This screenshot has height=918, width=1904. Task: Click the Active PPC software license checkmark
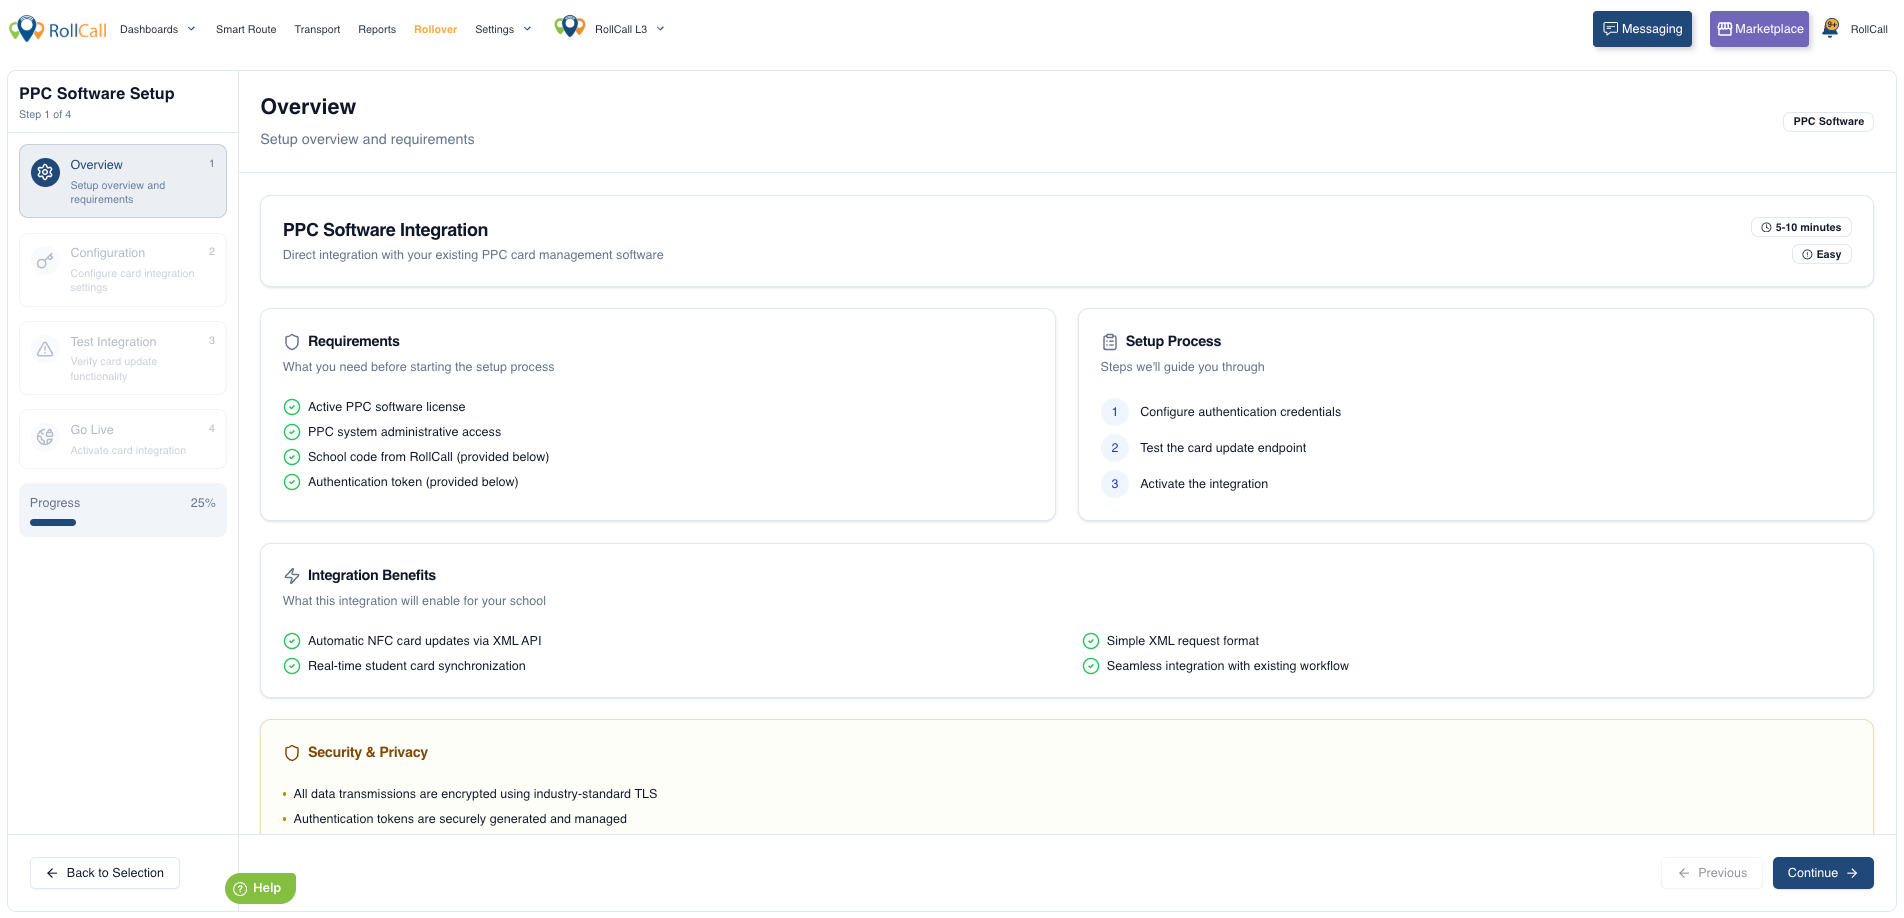[292, 407]
